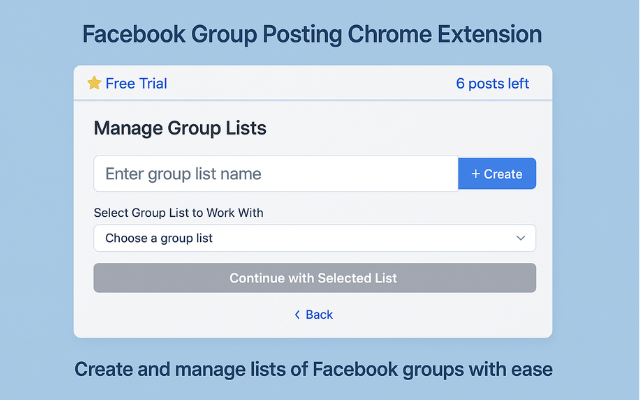
Task: Check the 6 posts left counter
Action: click(x=492, y=84)
